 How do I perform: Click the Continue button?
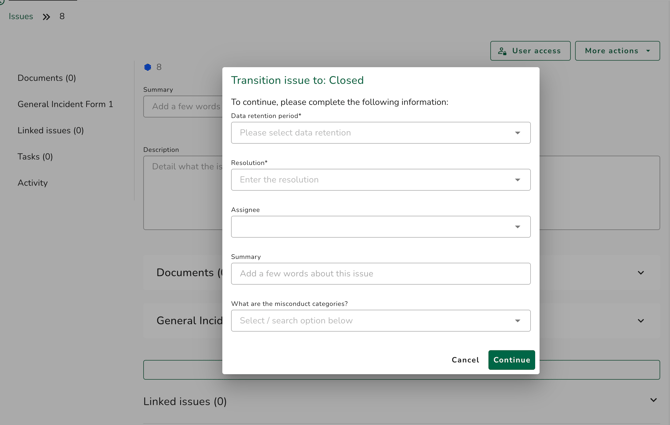511,360
